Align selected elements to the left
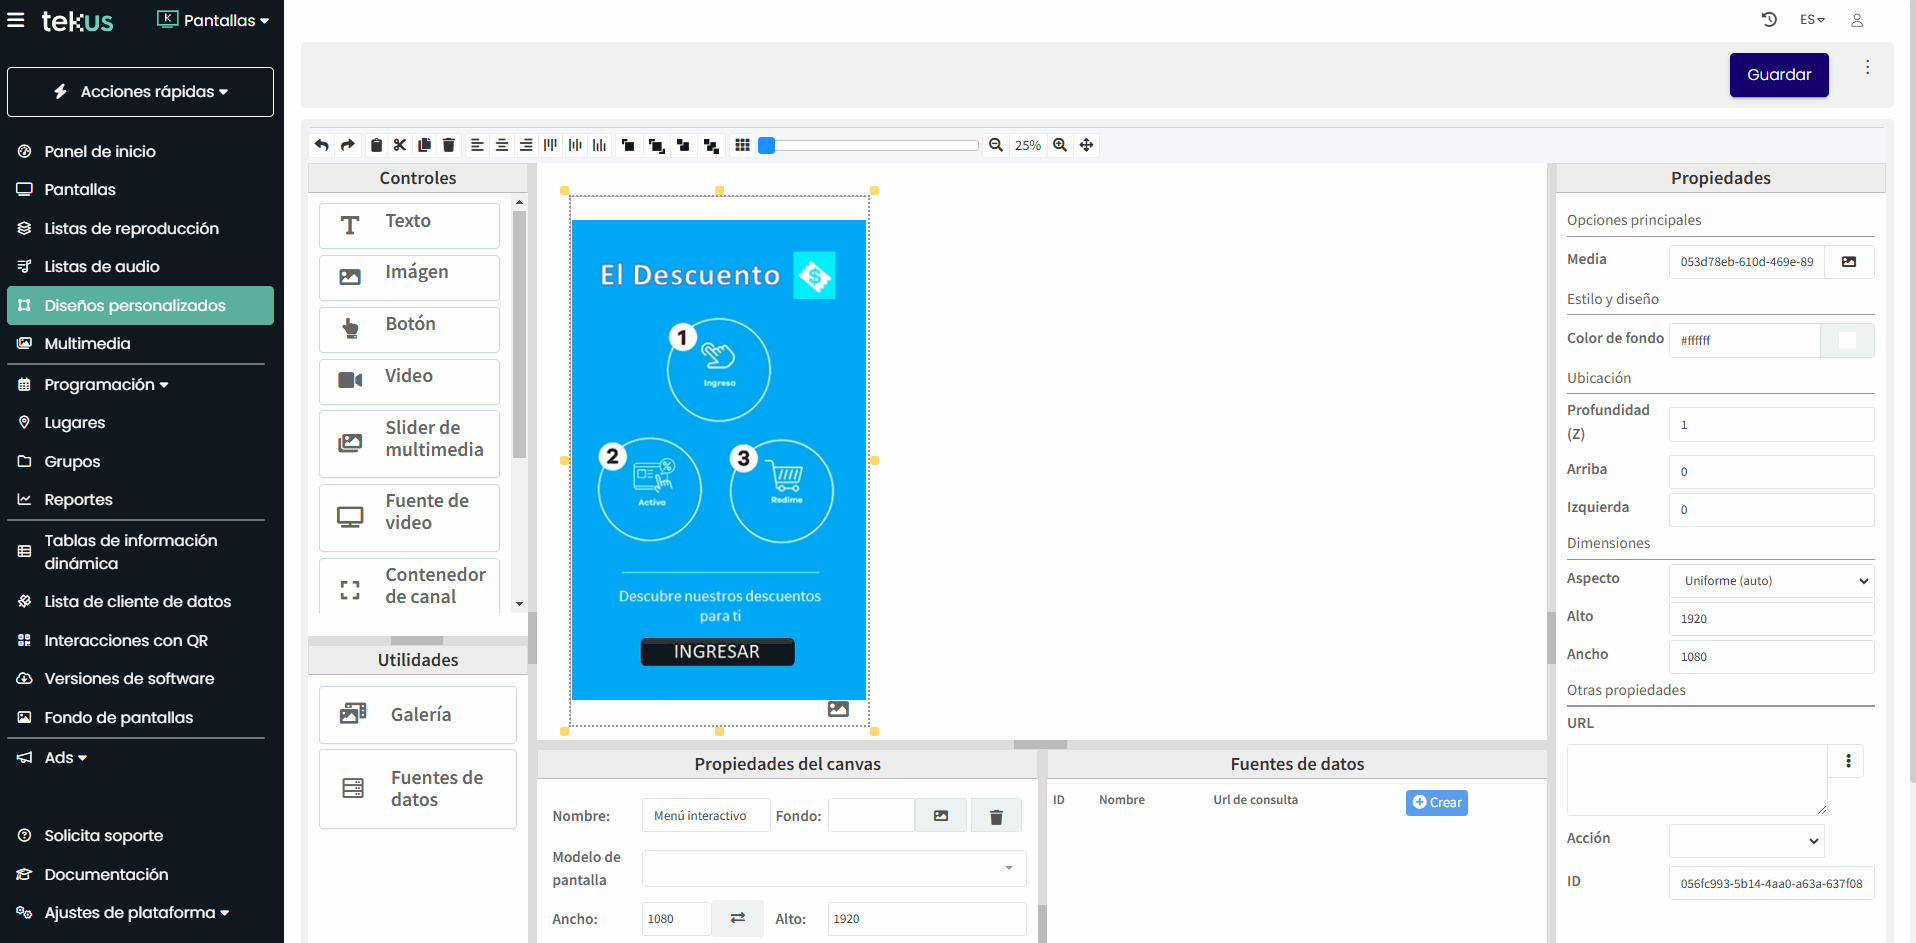The height and width of the screenshot is (943, 1916). point(477,145)
